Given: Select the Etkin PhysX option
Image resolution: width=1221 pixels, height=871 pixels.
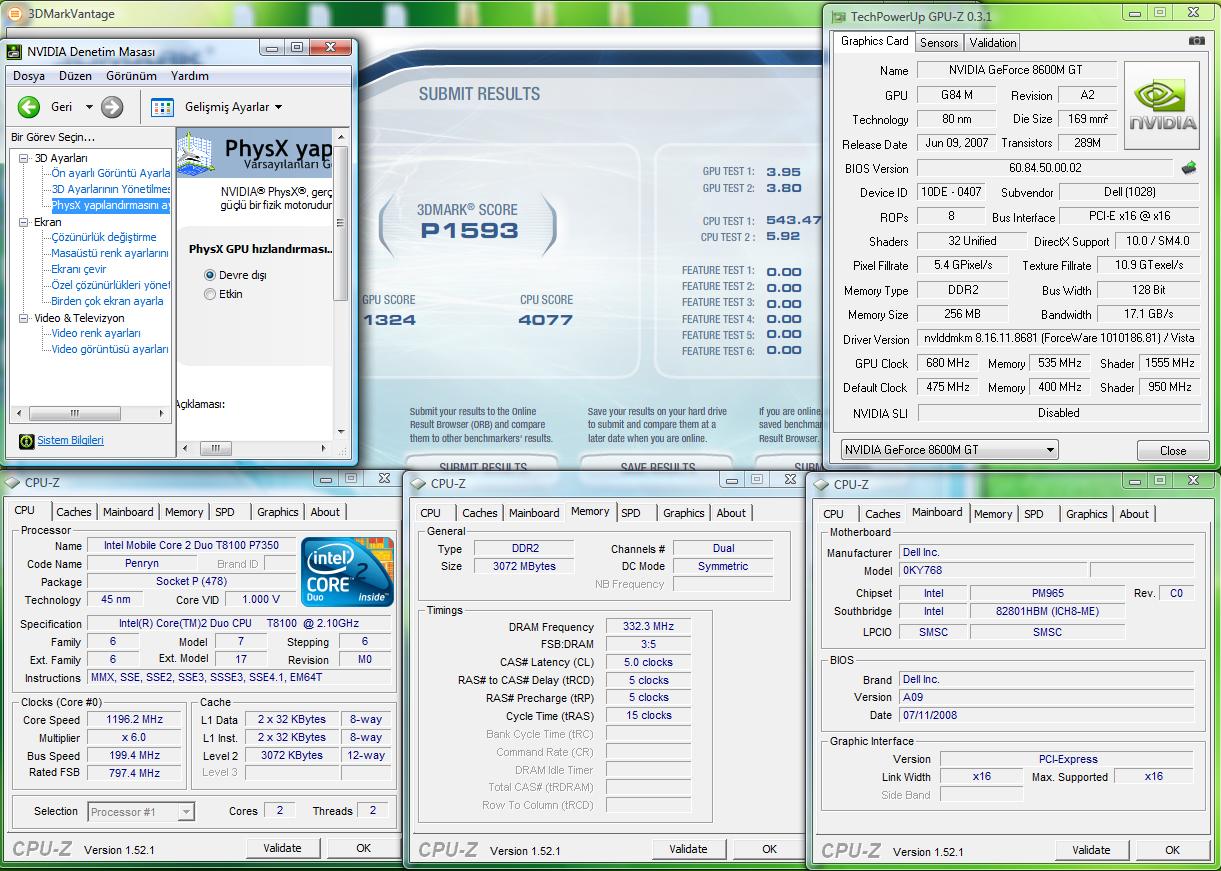Looking at the screenshot, I should point(210,294).
